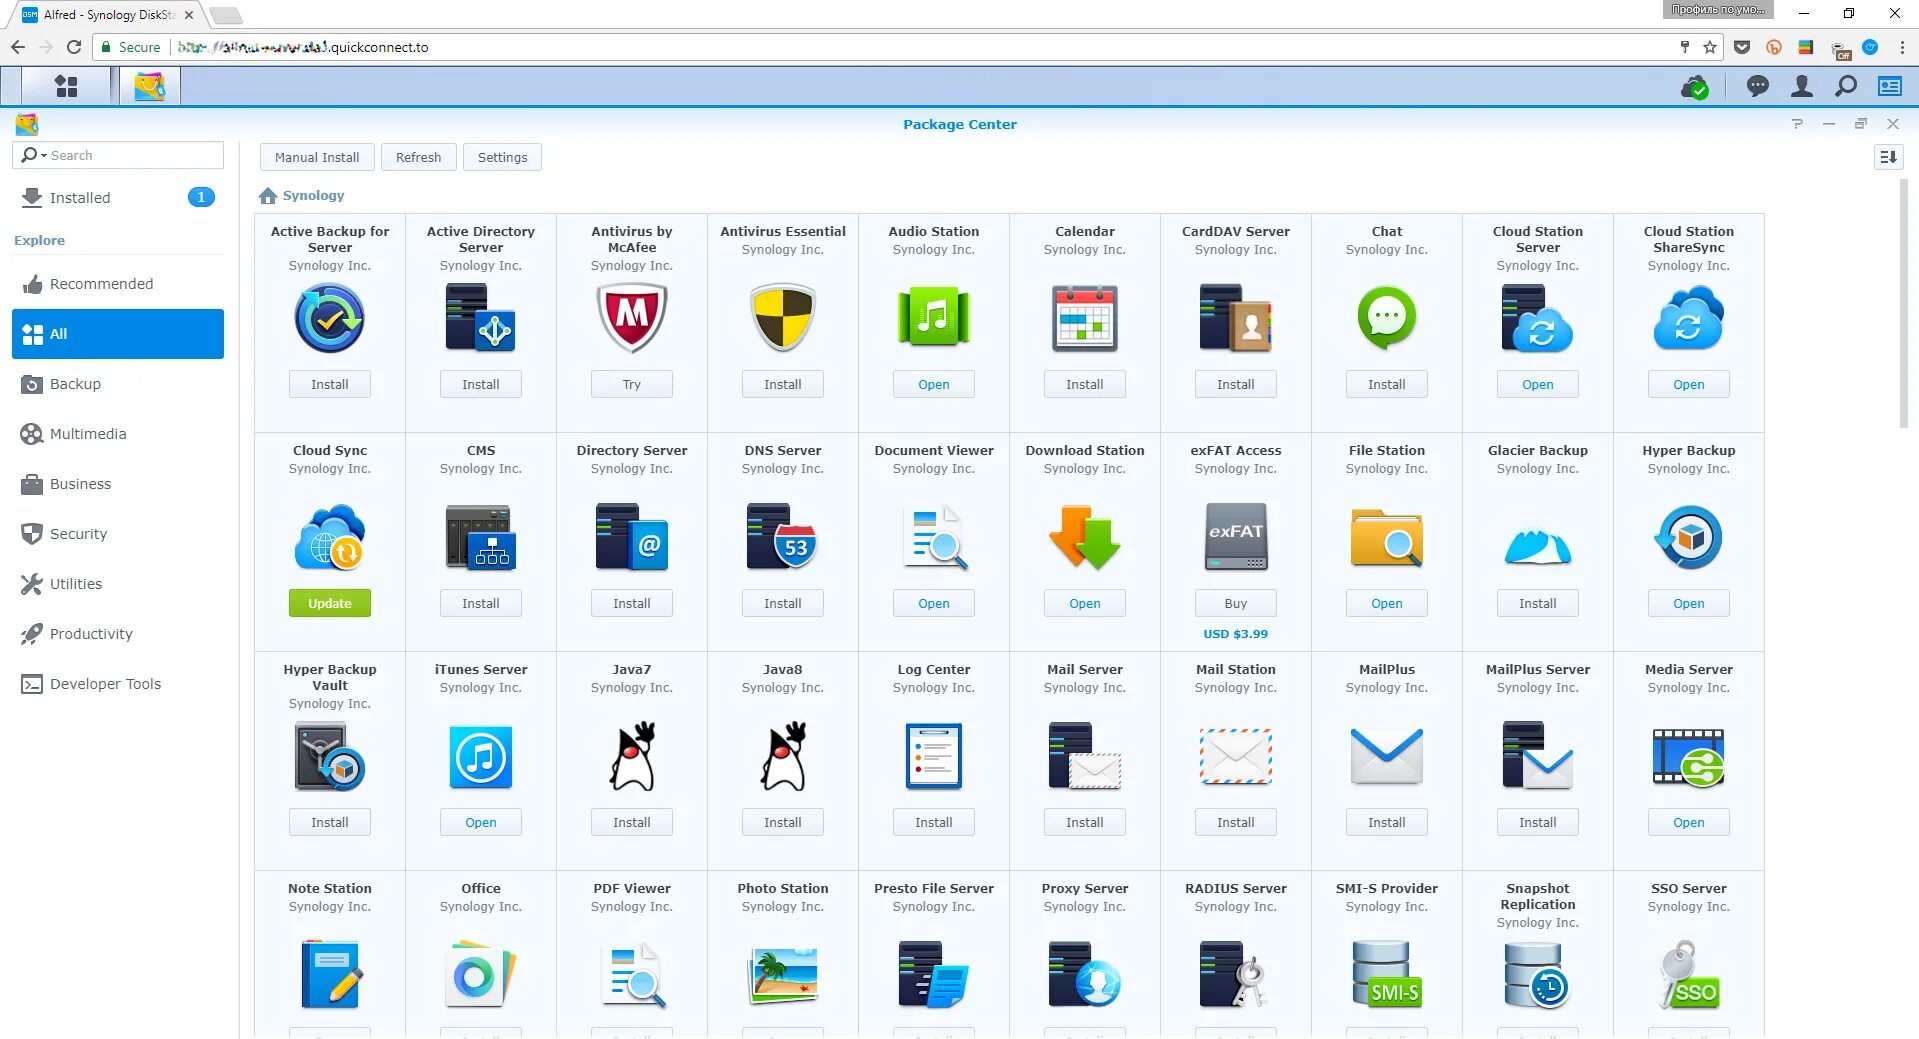Click the SSO Server key icon

1689,975
